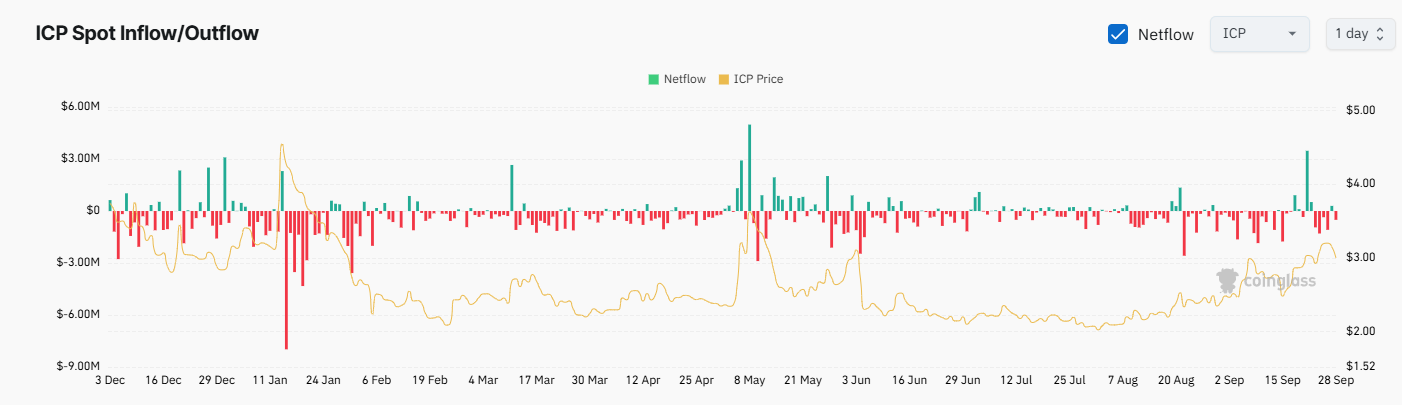The width and height of the screenshot is (1402, 405).
Task: Click the 4 Mar date label
Action: tap(483, 381)
